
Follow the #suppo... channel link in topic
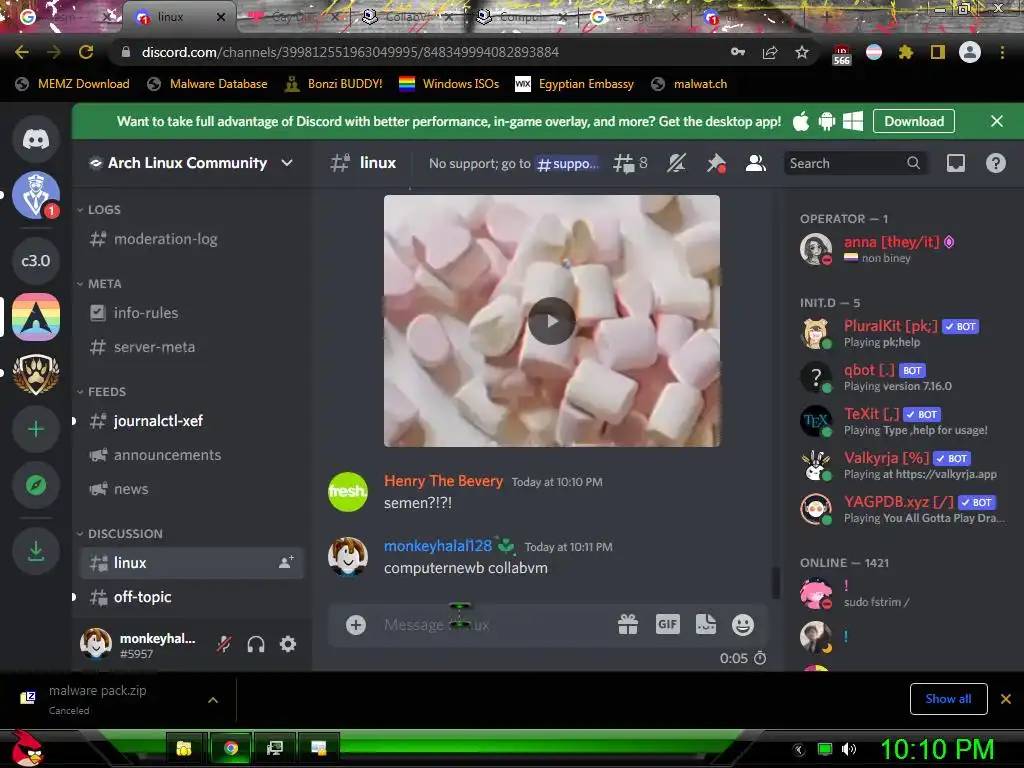[x=567, y=163]
